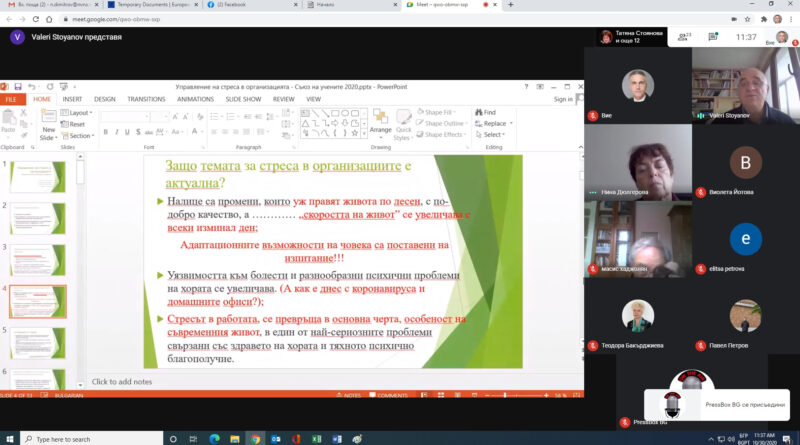Click the Reset slide icon
This screenshot has width=800, height=445.
[x=64, y=124]
